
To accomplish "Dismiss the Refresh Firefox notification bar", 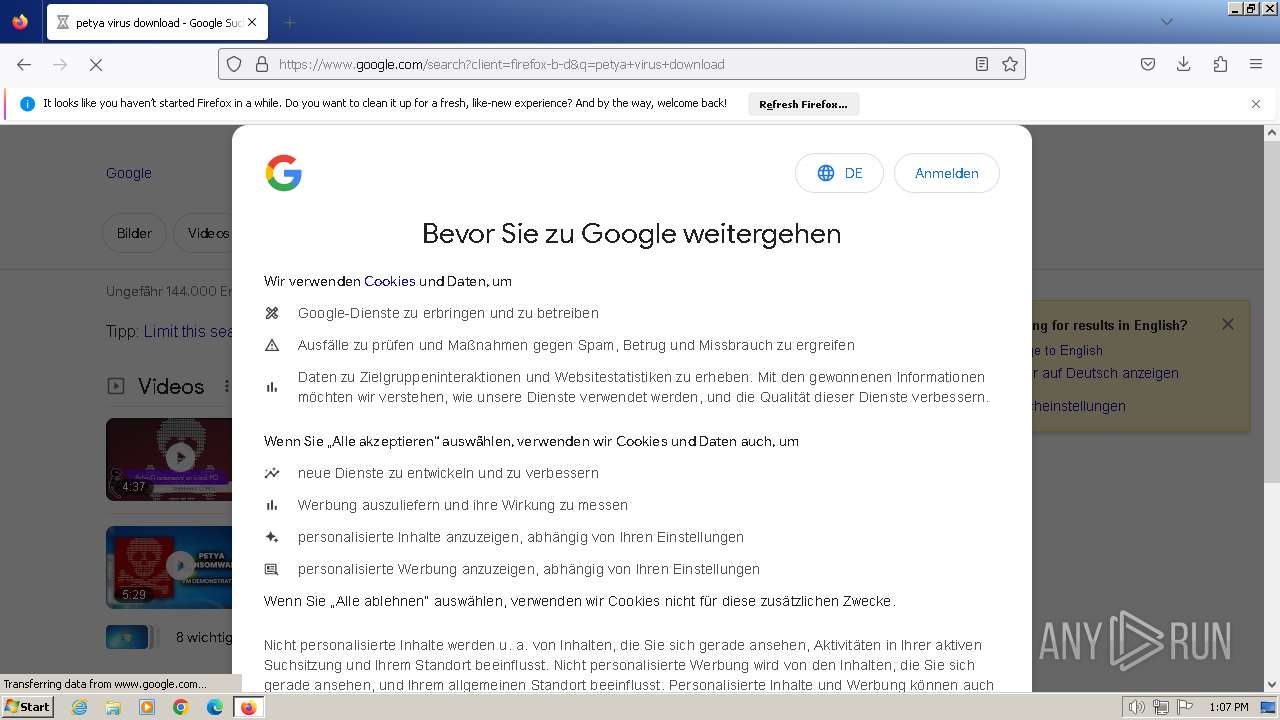I will [x=1256, y=103].
